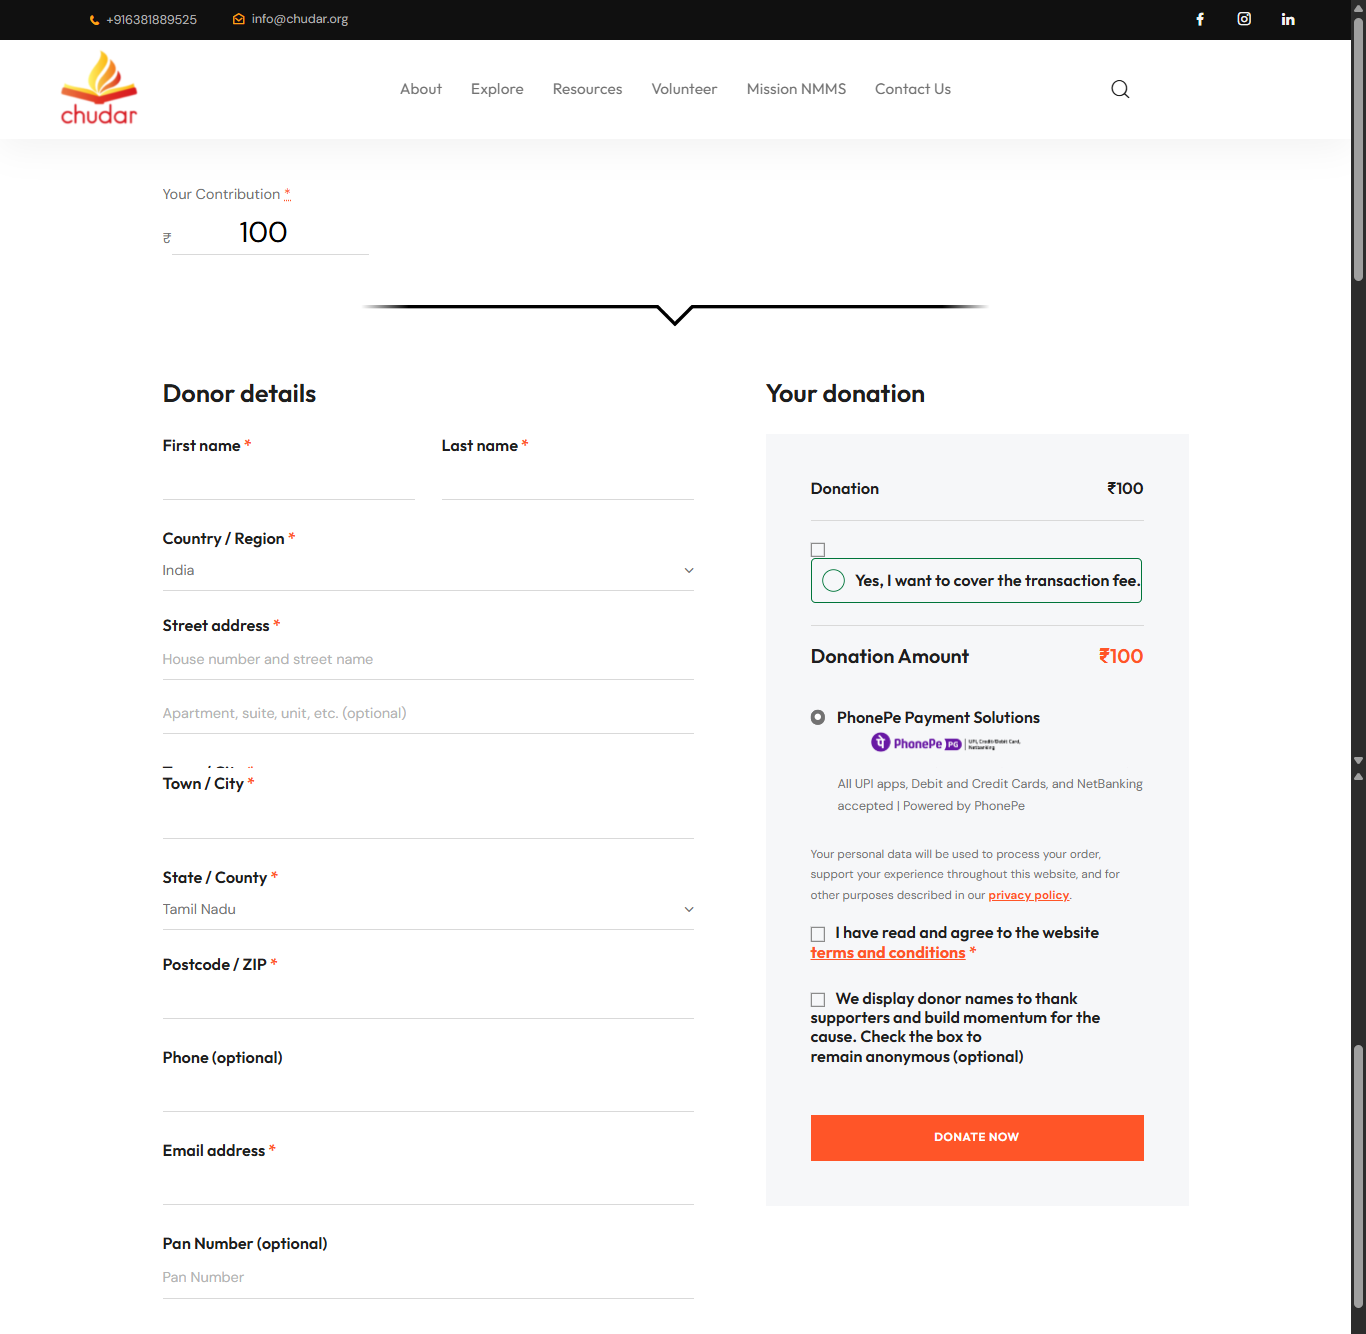Agree to the website terms checkbox
The height and width of the screenshot is (1334, 1366).
tap(818, 934)
